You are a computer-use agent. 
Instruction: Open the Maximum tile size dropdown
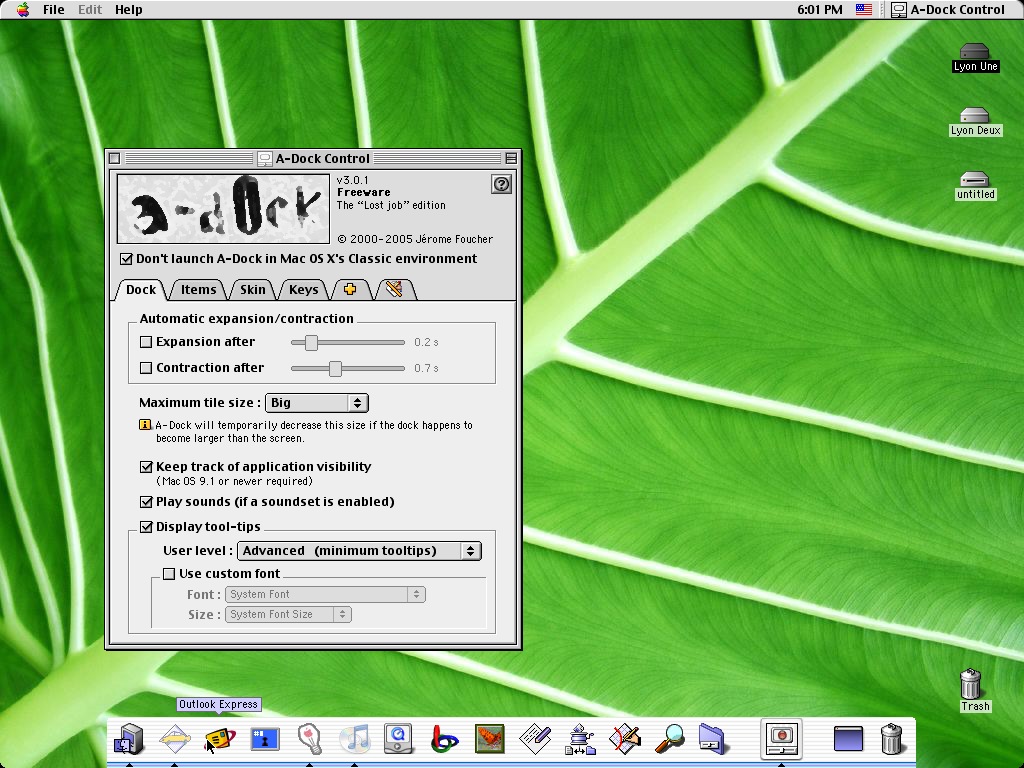click(x=317, y=403)
